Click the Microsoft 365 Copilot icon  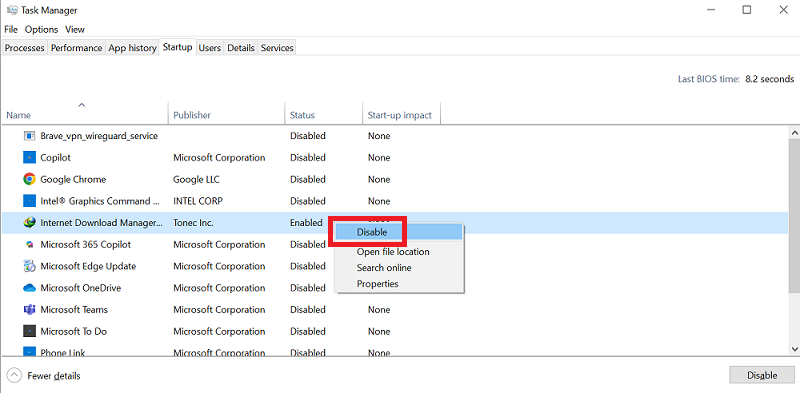click(30, 244)
